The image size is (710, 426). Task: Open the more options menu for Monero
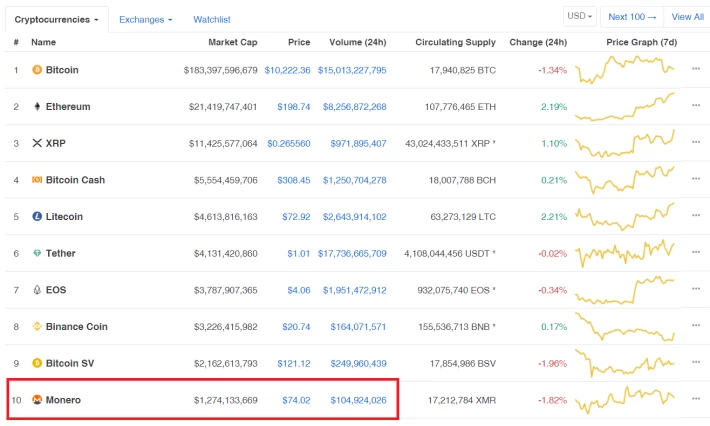[696, 399]
